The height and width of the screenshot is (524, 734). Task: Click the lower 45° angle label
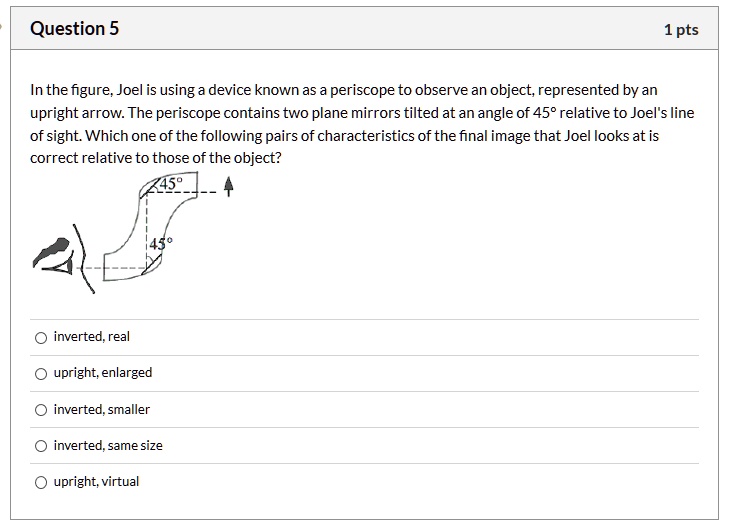coord(161,244)
